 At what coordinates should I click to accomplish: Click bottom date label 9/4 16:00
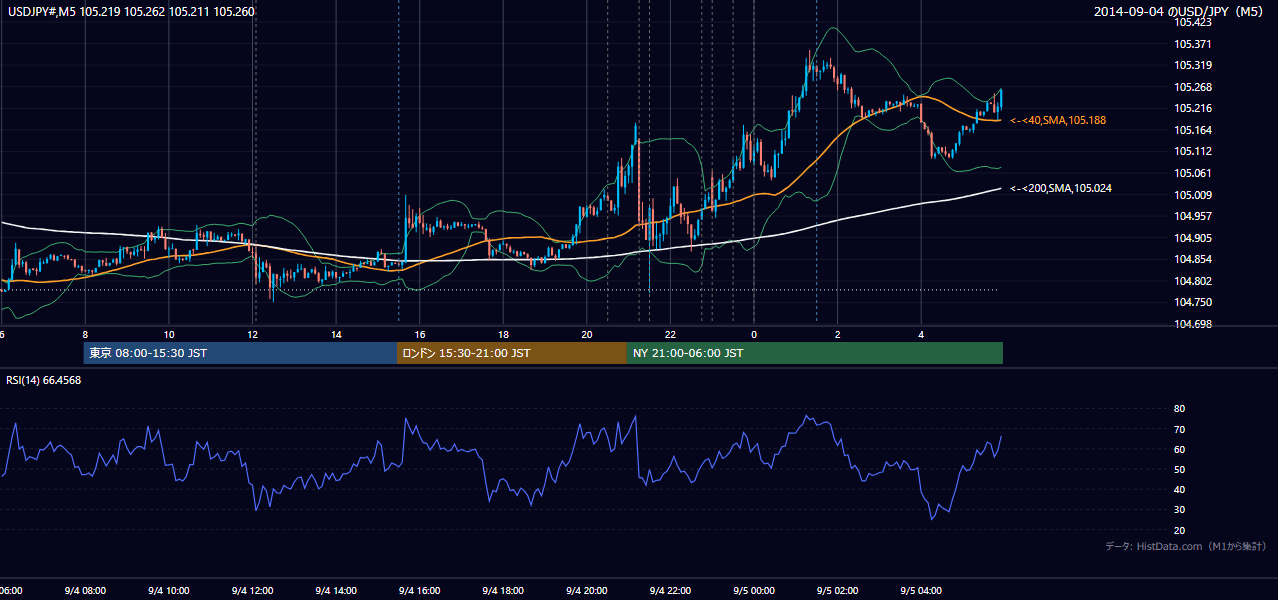coord(420,590)
